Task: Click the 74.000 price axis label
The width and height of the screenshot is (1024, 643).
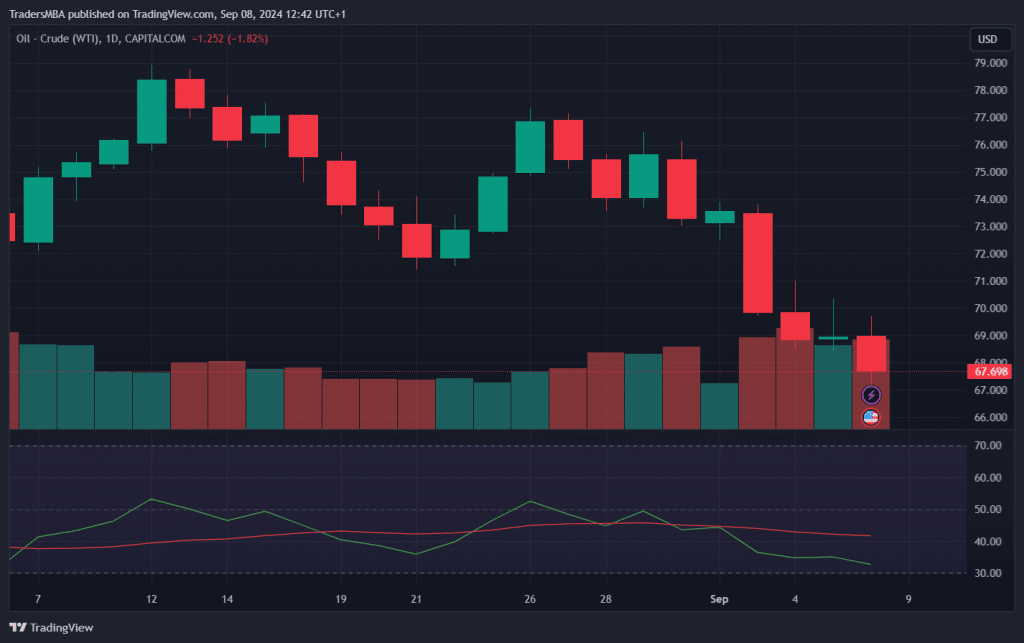Action: (x=991, y=199)
